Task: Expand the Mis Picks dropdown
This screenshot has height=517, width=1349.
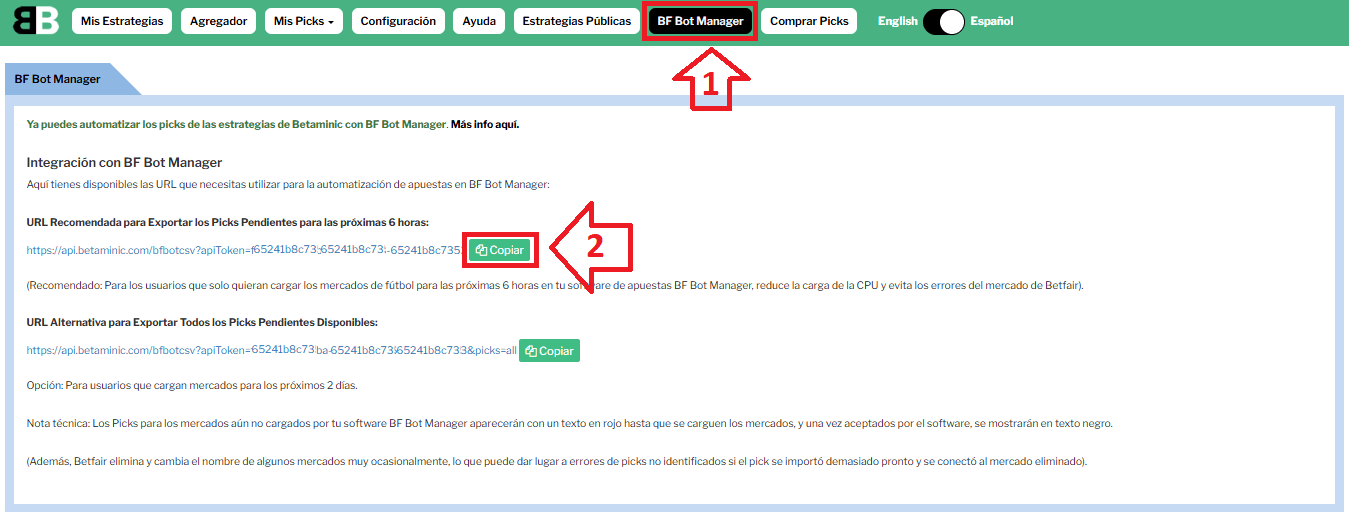Action: coord(304,21)
